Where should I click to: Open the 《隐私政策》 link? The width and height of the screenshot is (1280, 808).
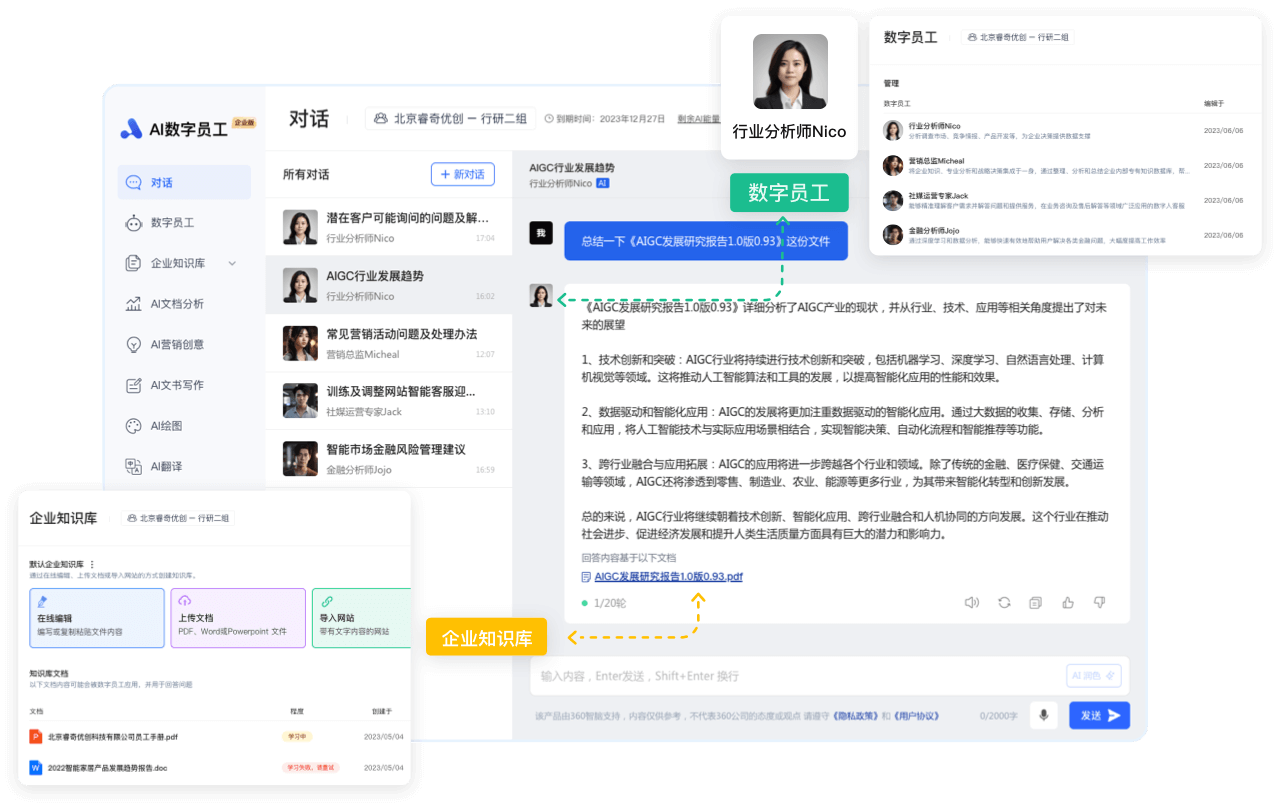[854, 716]
